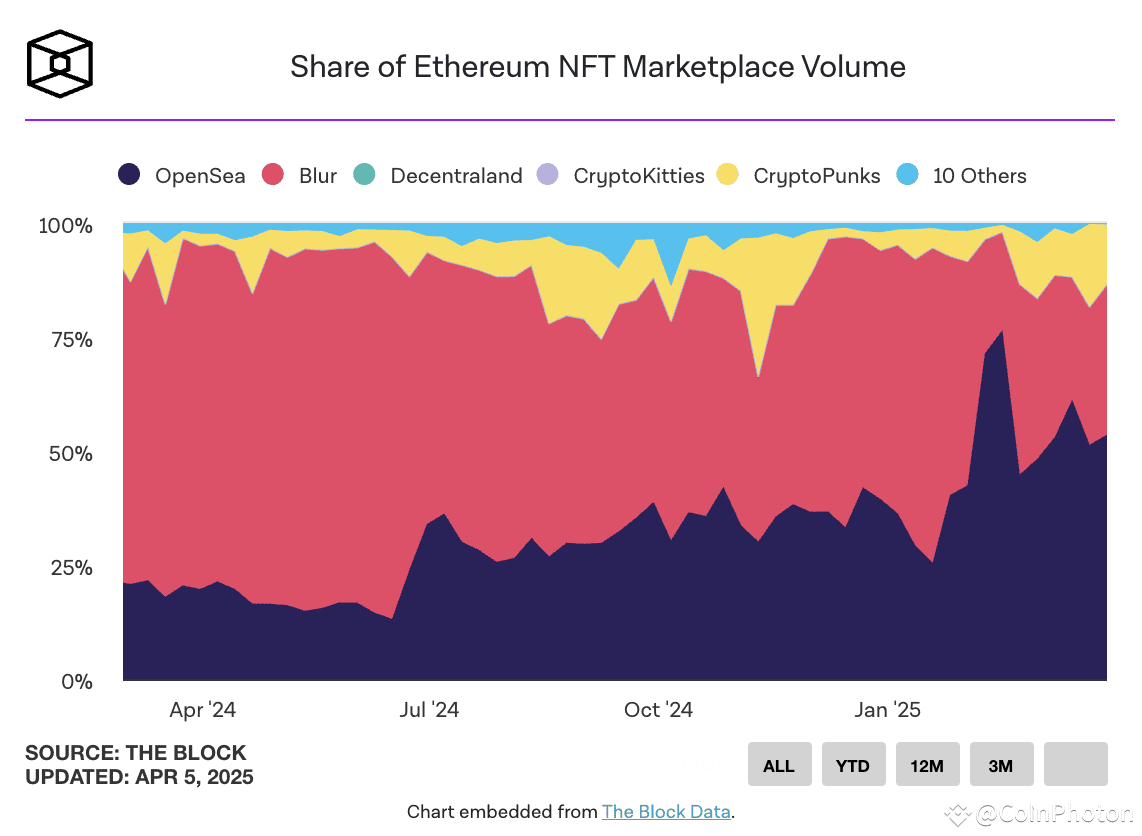This screenshot has height=836, width=1142.
Task: Select the 3M time range button
Action: 1001,764
